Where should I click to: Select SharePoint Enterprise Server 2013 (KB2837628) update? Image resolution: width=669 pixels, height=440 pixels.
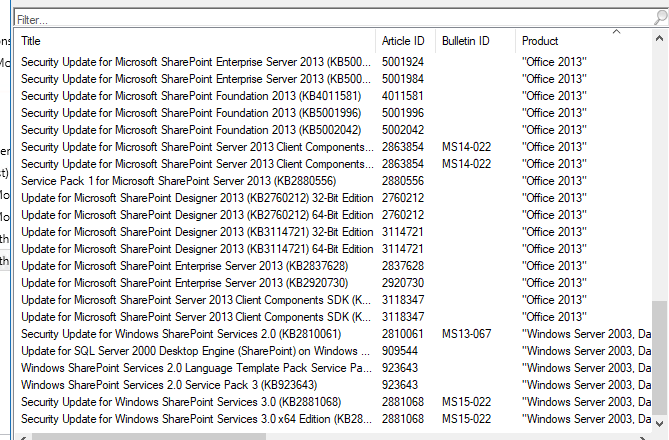tap(335, 266)
